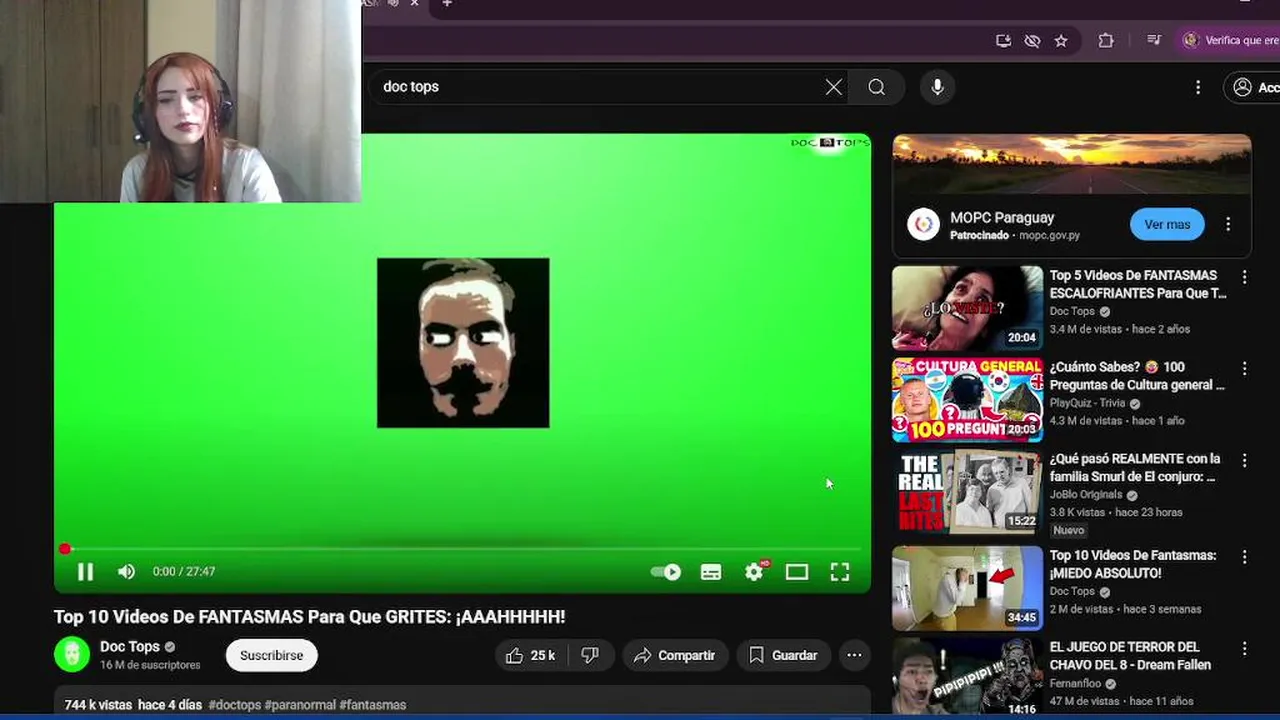Viewport: 1280px width, 720px height.
Task: Close the current browser tab
Action: [x=414, y=4]
